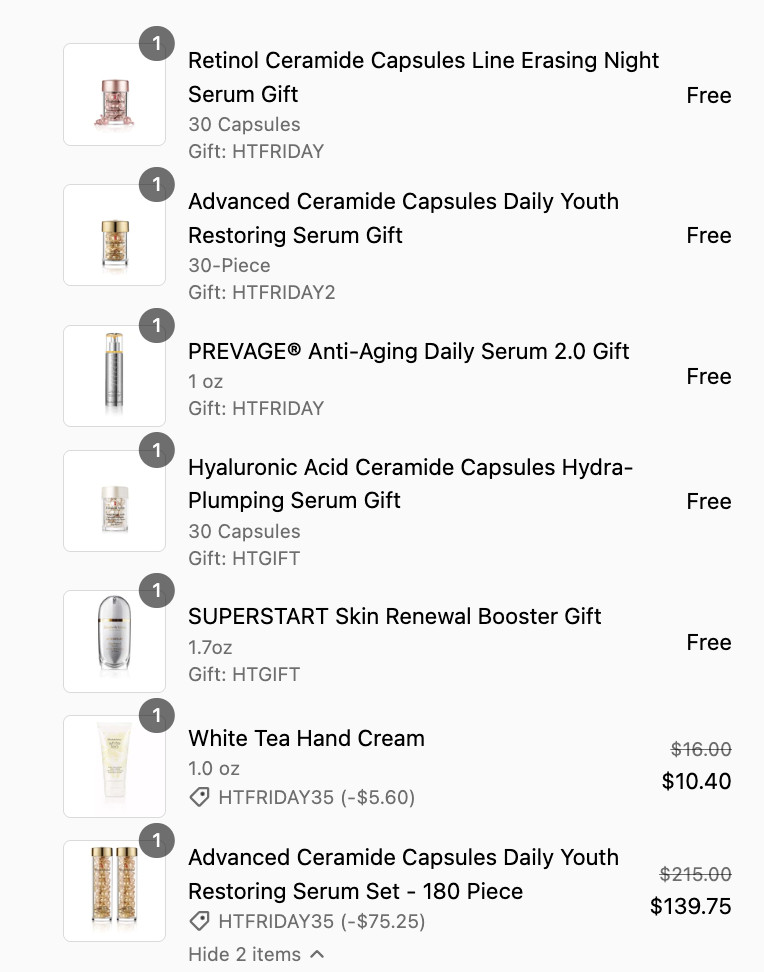Screen dimensions: 764x972
Task: Click the White Tea Hand Cream title
Action: (x=306, y=738)
